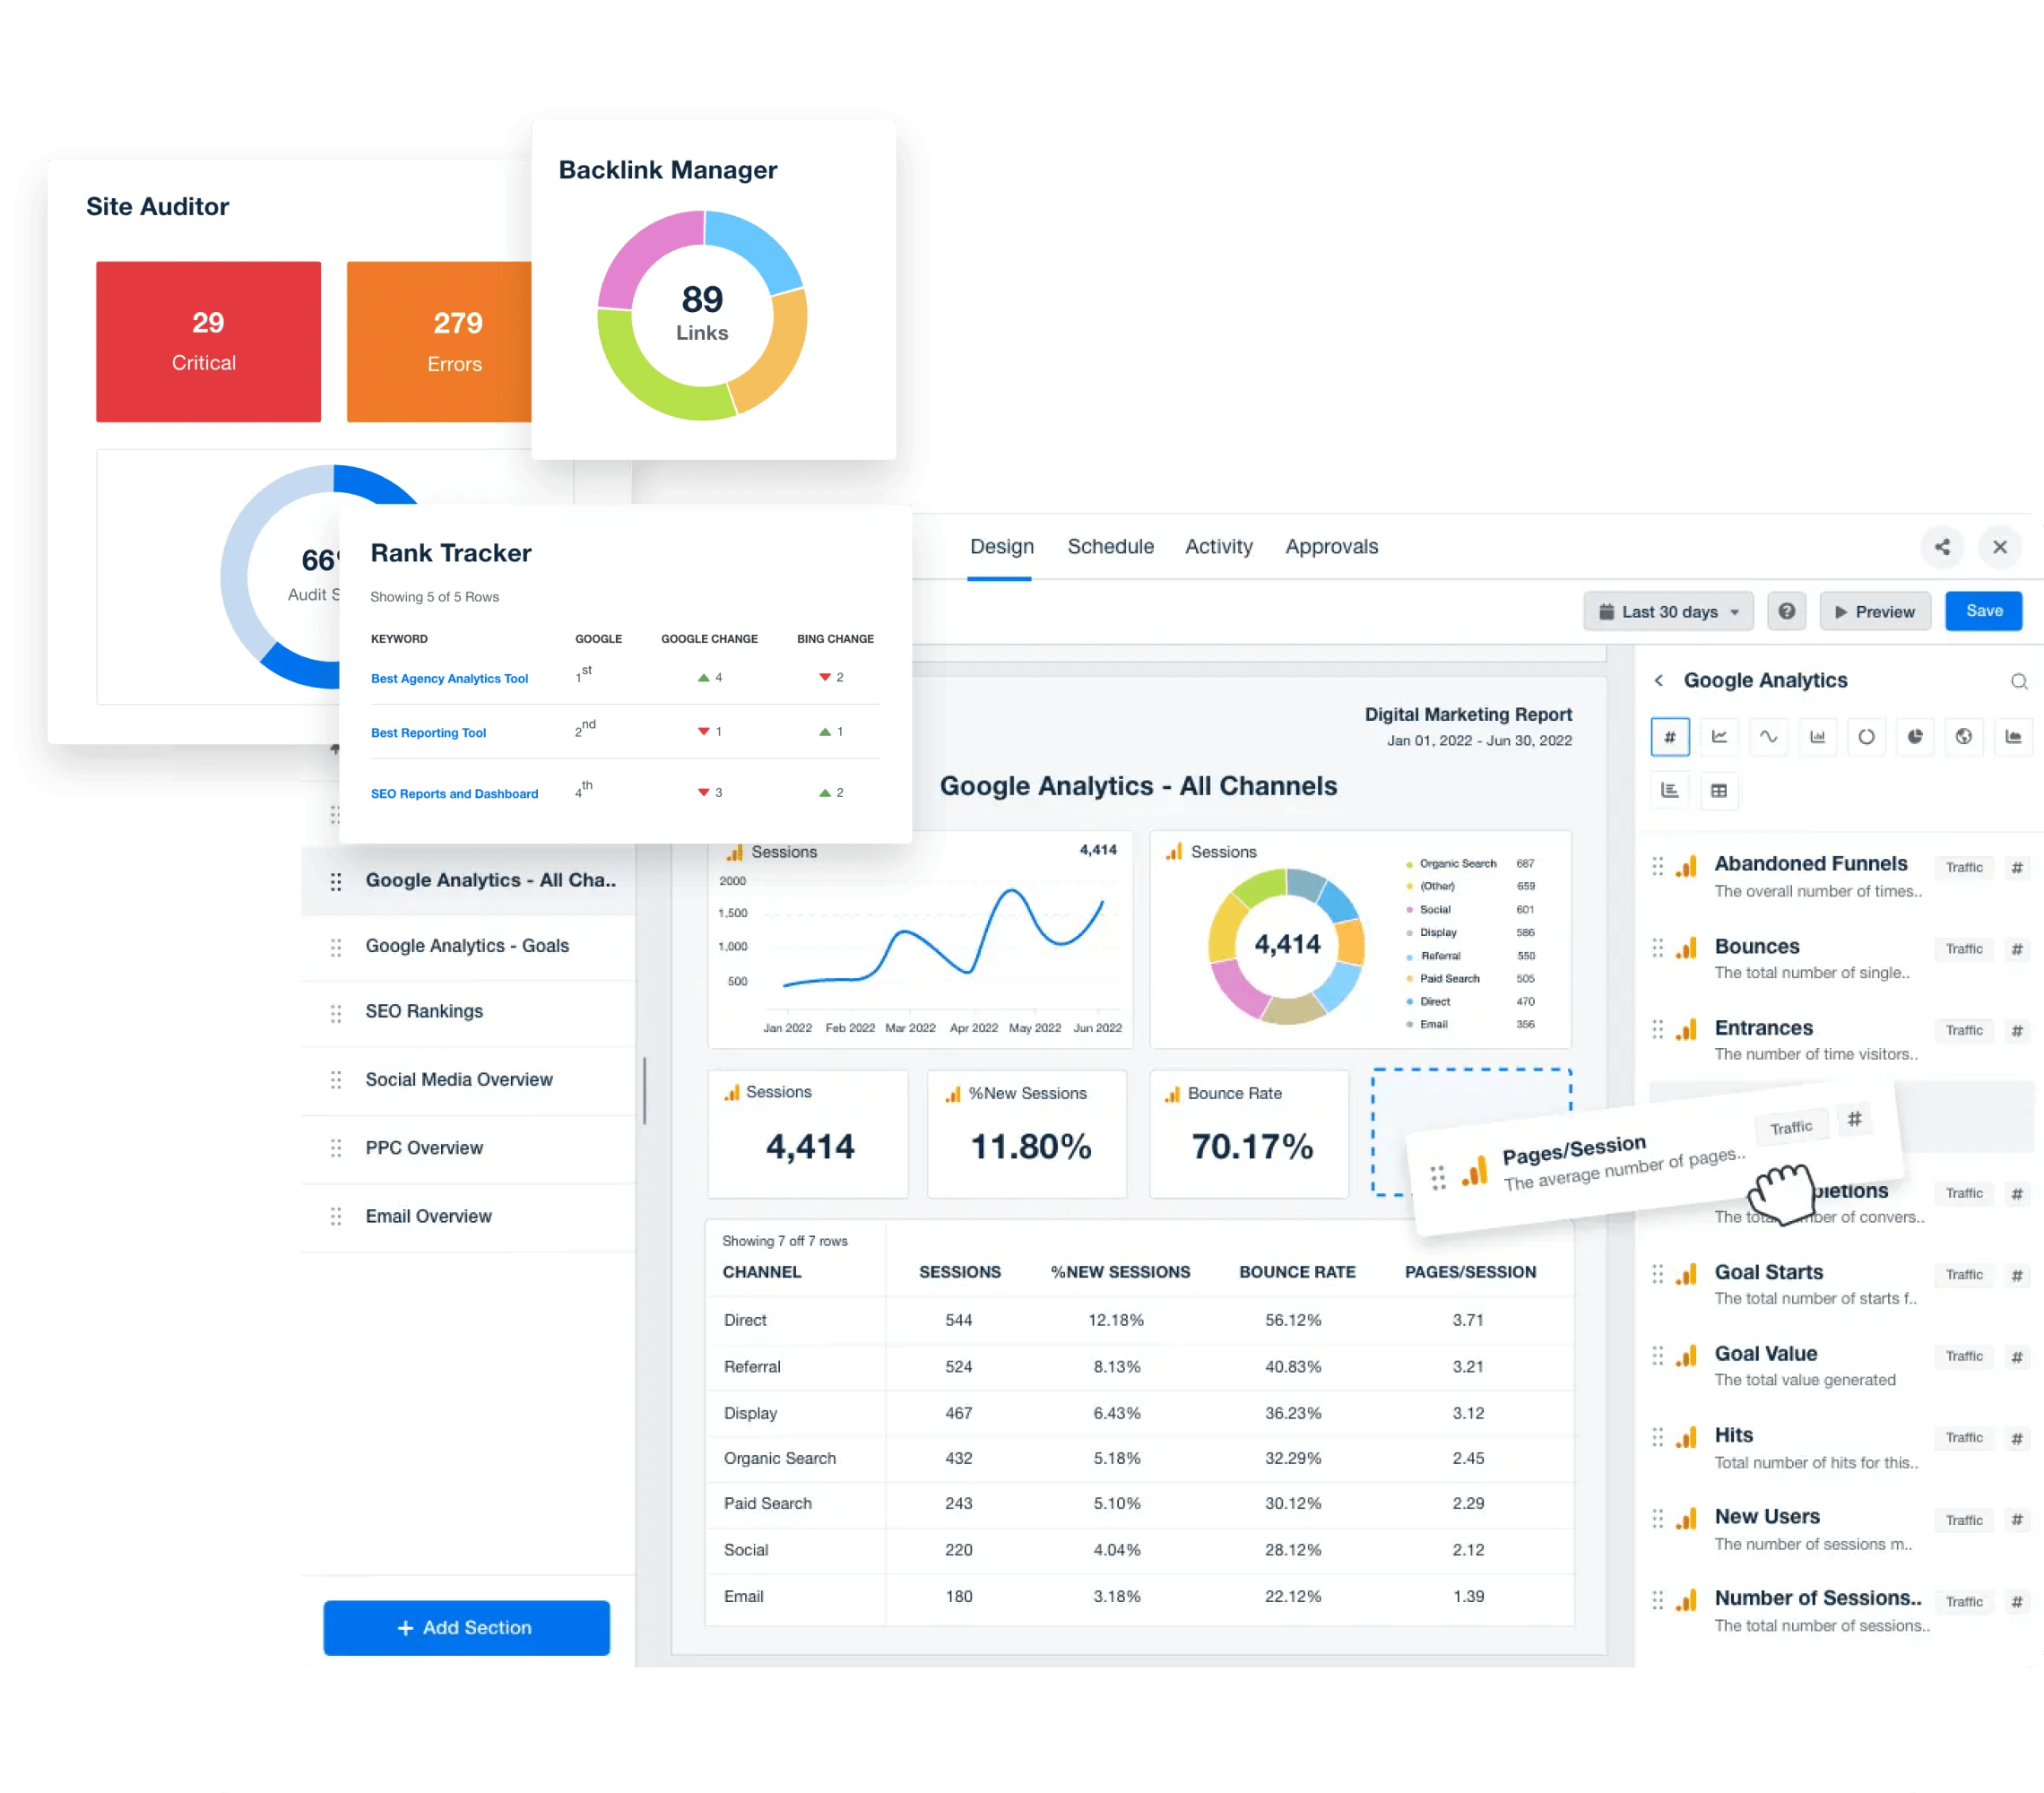Click the Number of Sessions.. metric title
Image resolution: width=2044 pixels, height=1793 pixels.
tap(1818, 1598)
